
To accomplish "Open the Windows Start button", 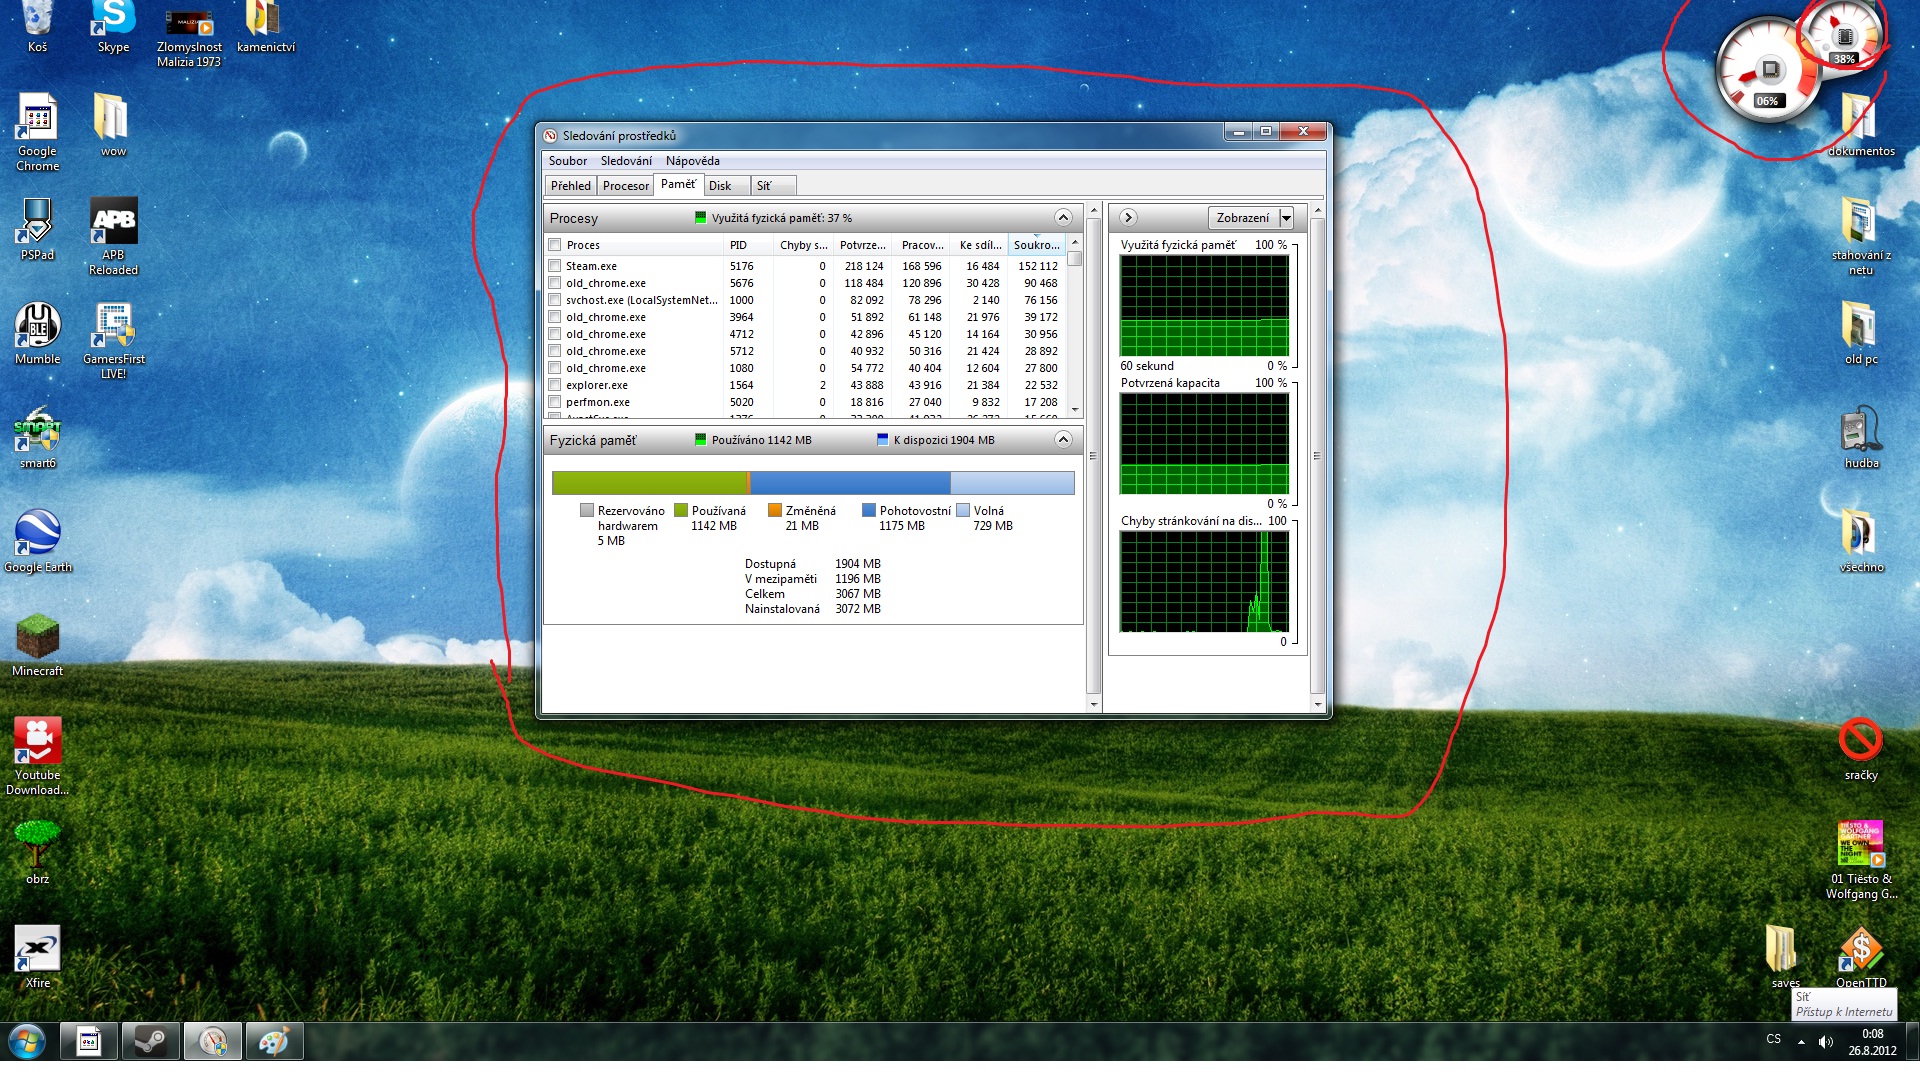I will (x=27, y=1042).
